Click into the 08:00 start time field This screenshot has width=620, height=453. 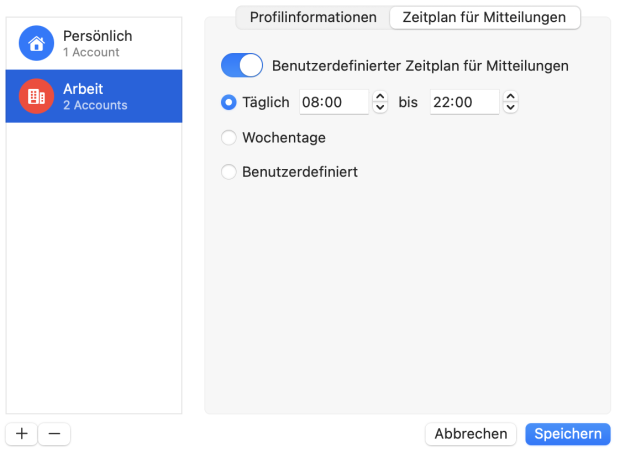(333, 102)
